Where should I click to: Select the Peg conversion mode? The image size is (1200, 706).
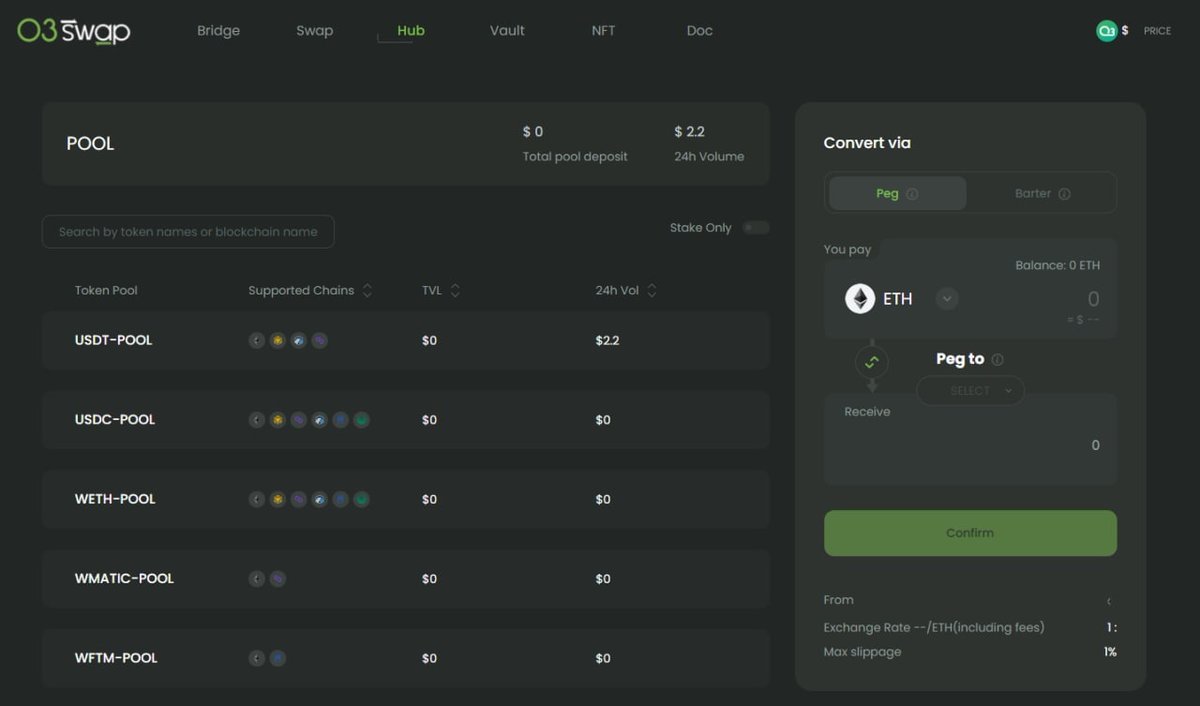point(897,194)
